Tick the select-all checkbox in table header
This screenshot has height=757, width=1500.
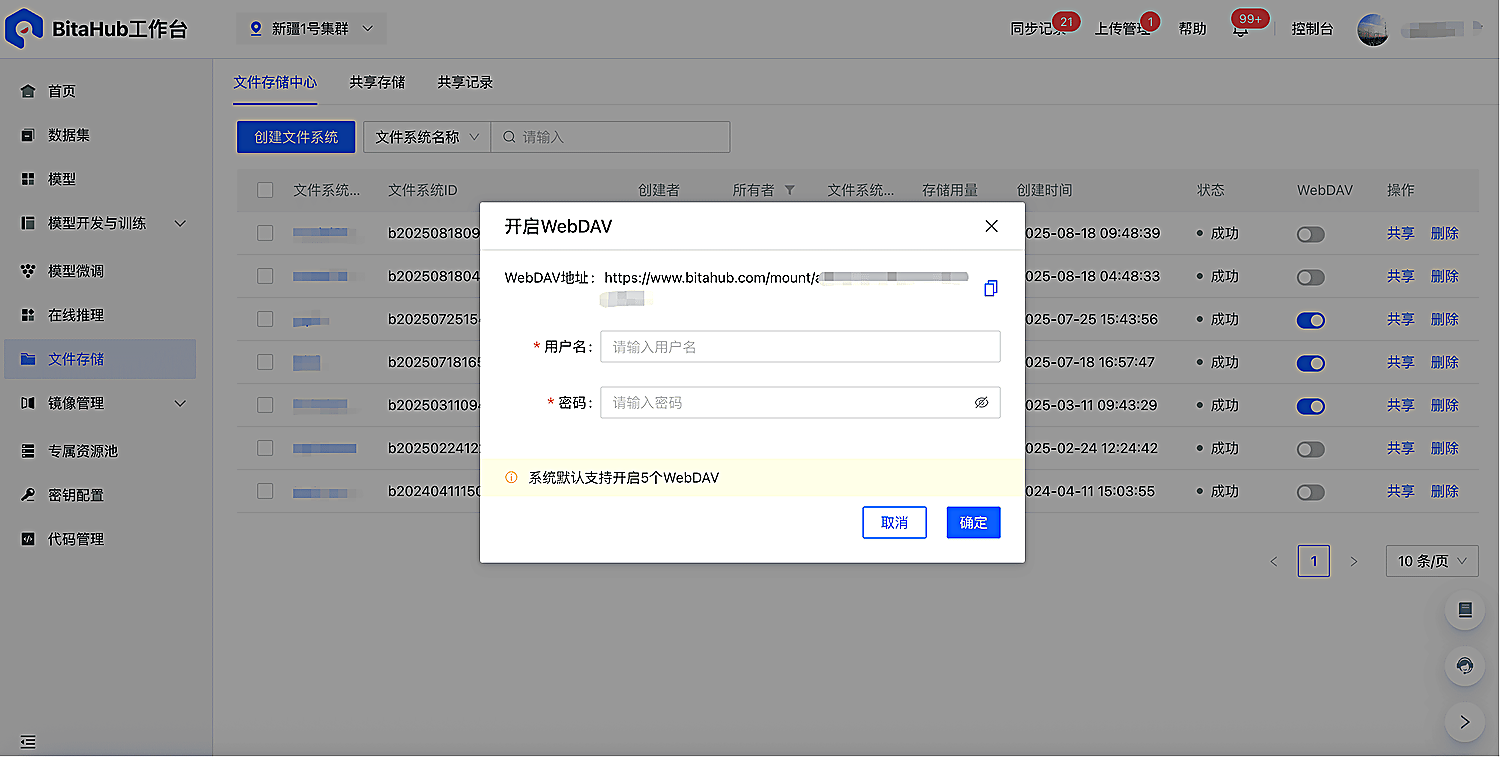click(265, 190)
